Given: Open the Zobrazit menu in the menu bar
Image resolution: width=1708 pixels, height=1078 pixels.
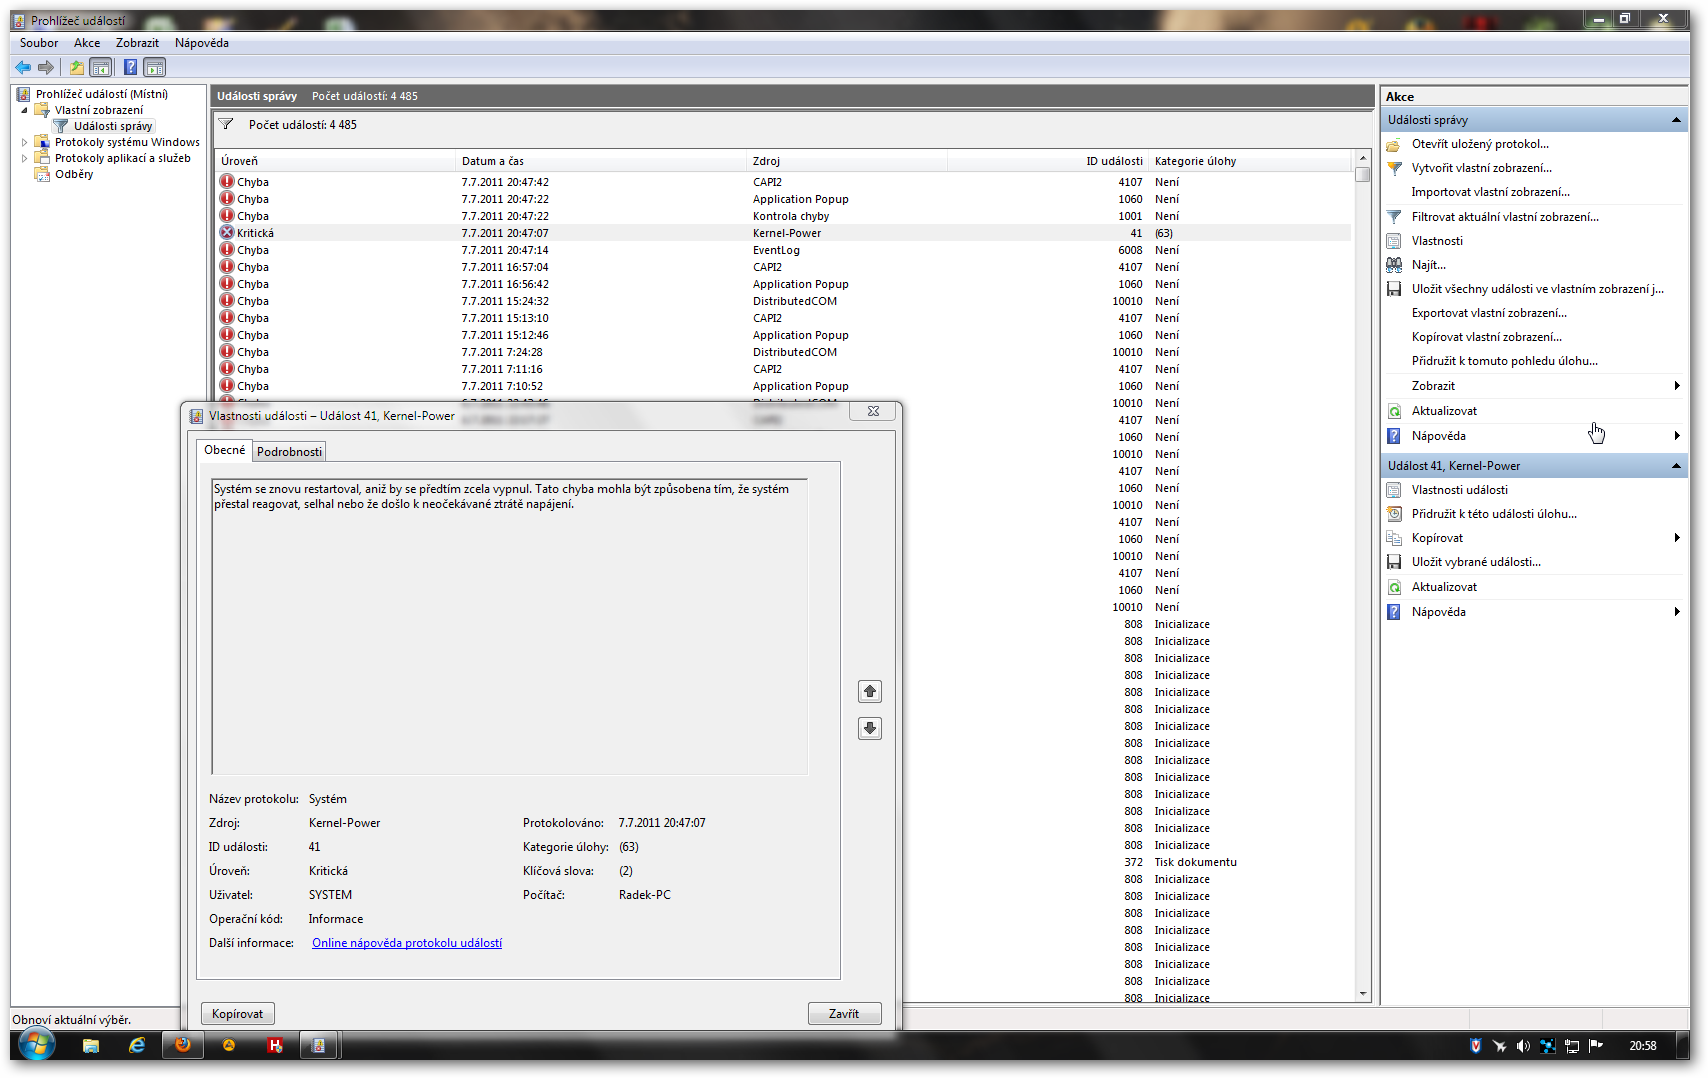Looking at the screenshot, I should [137, 43].
